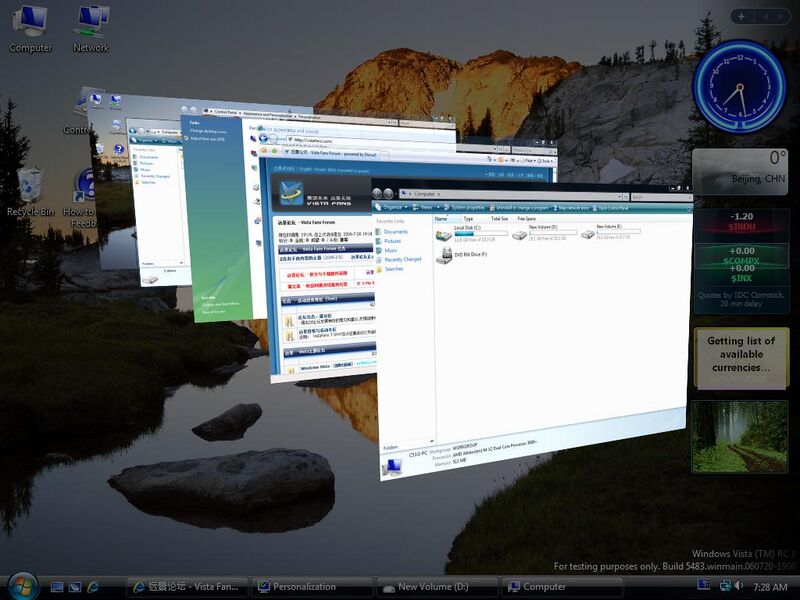The height and width of the screenshot is (600, 800).
Task: Click the network tray icon
Action: click(x=725, y=585)
